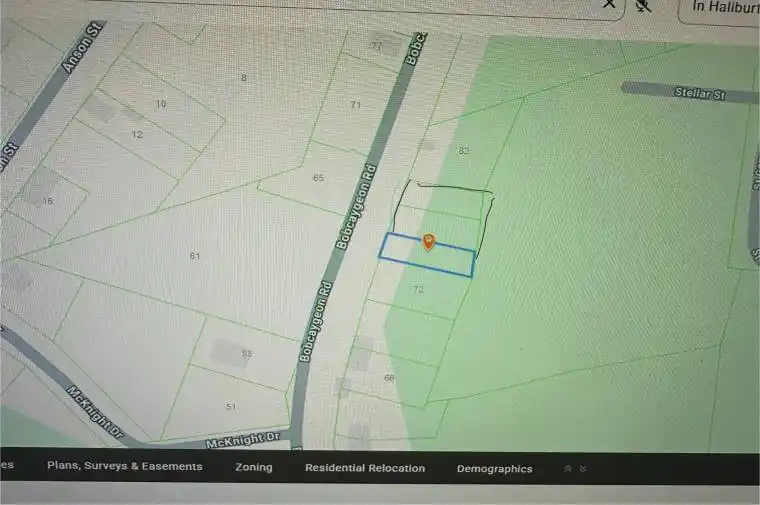This screenshot has height=505, width=760.
Task: Open the Demographics tab
Action: (x=494, y=468)
